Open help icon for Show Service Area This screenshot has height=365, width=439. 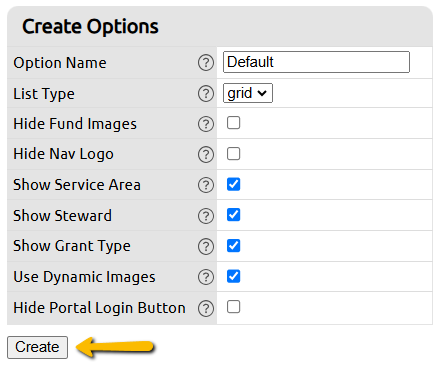point(206,185)
